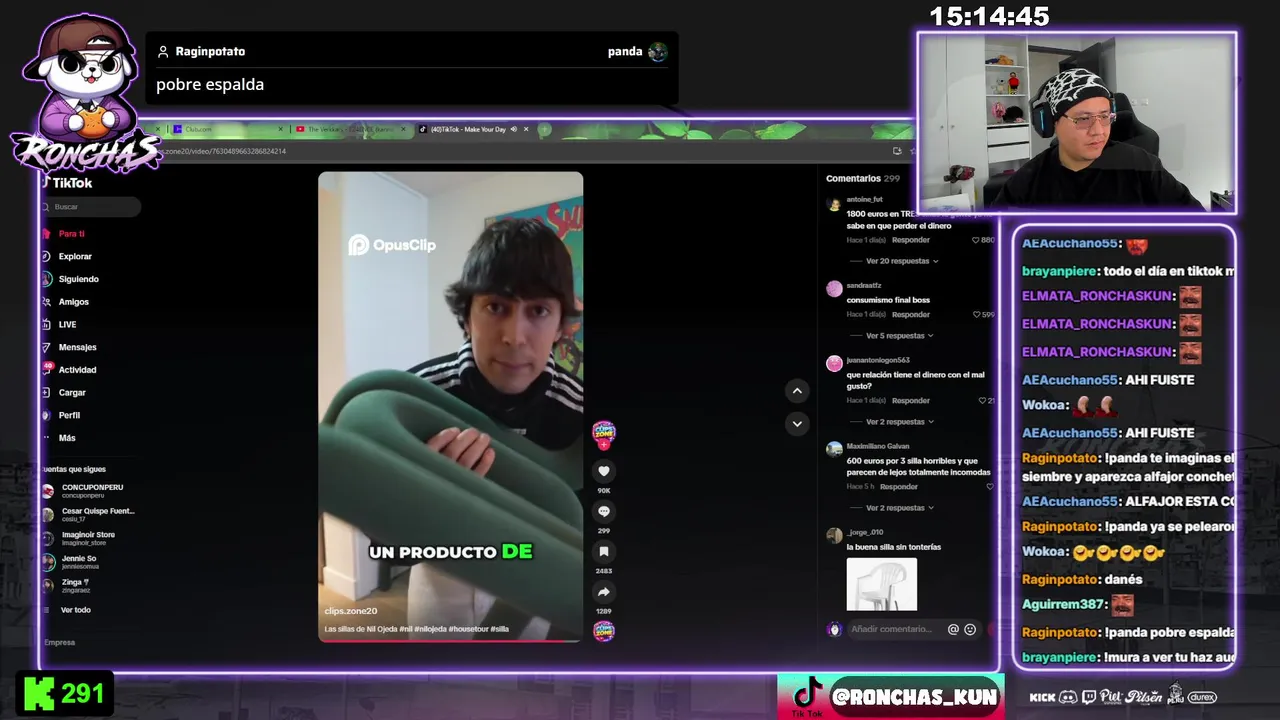This screenshot has width=1280, height=720.
Task: Click the video progress bar
Action: (450, 640)
